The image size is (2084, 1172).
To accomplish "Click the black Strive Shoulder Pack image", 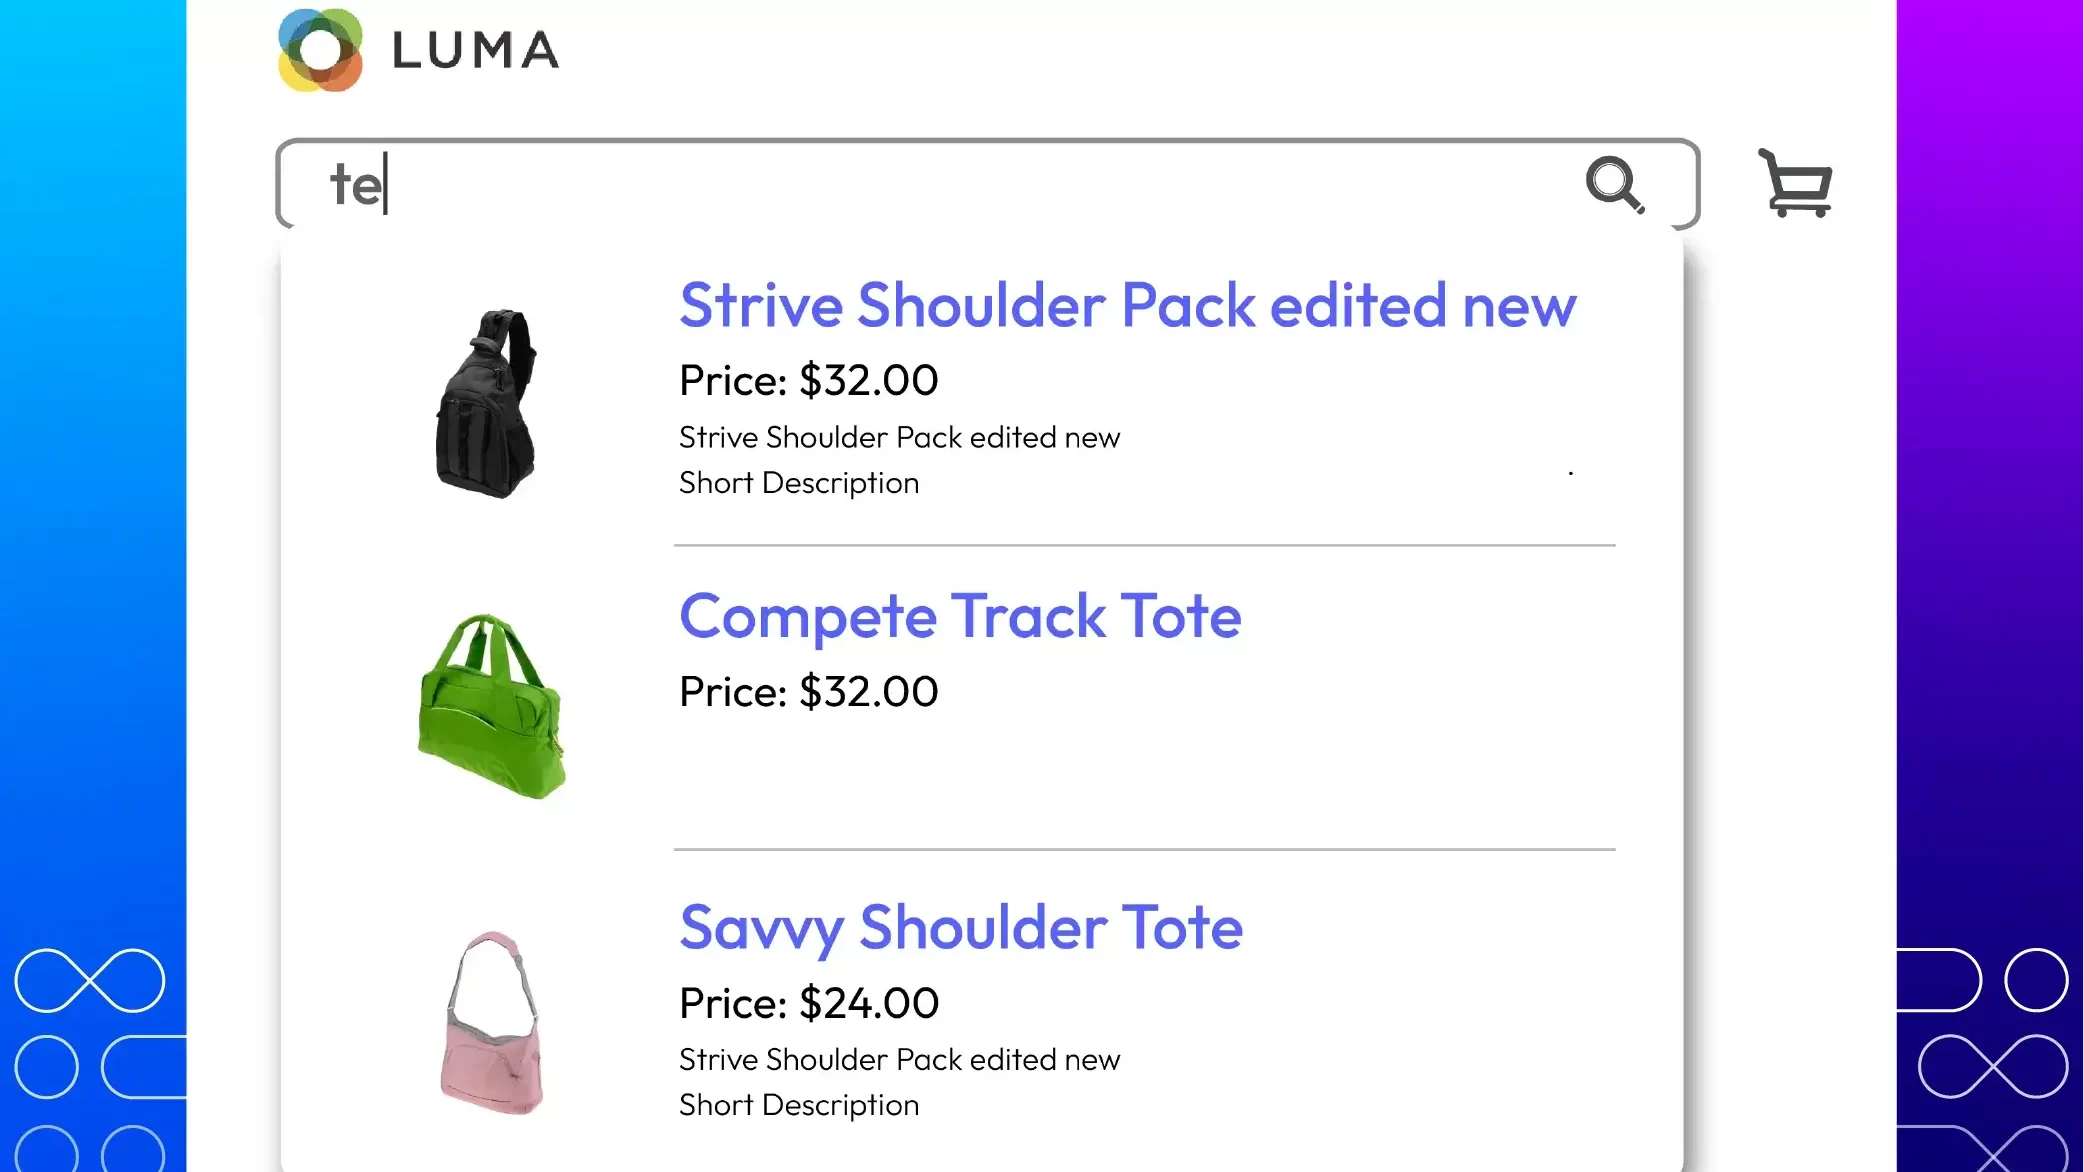I will tap(487, 403).
